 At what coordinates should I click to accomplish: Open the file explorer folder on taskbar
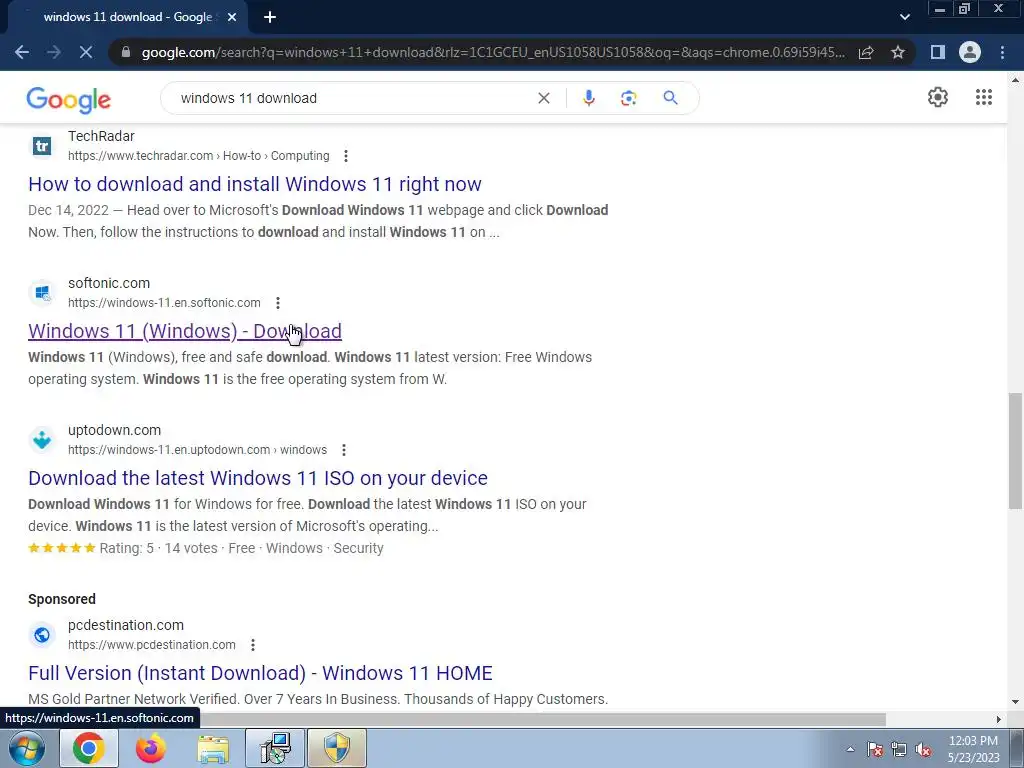[213, 749]
